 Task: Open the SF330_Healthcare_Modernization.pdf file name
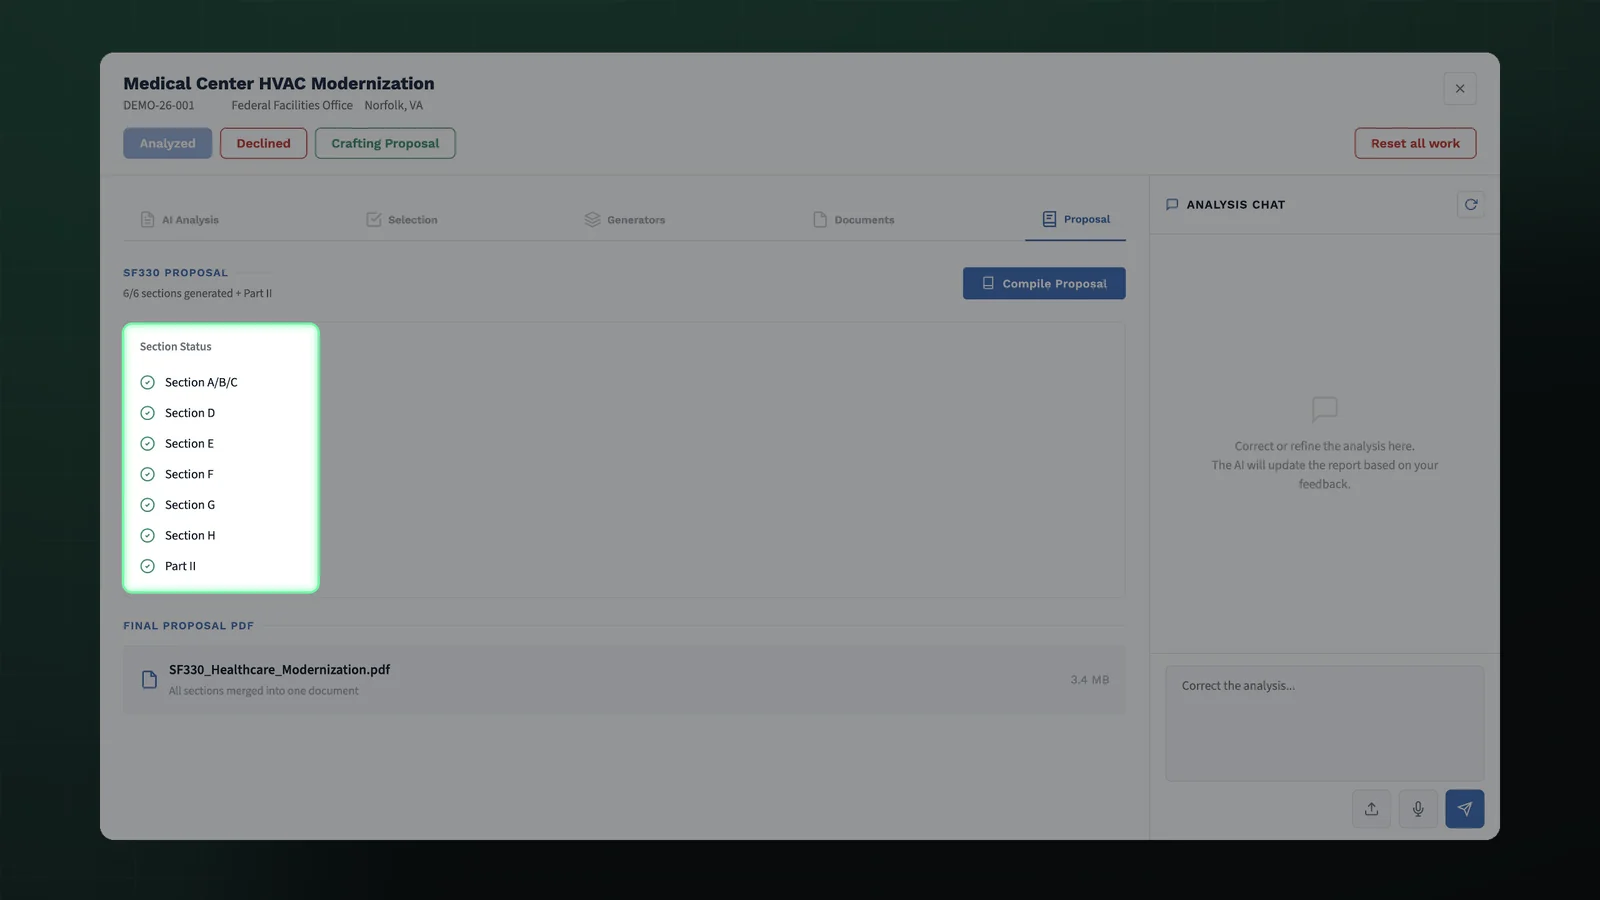click(279, 670)
